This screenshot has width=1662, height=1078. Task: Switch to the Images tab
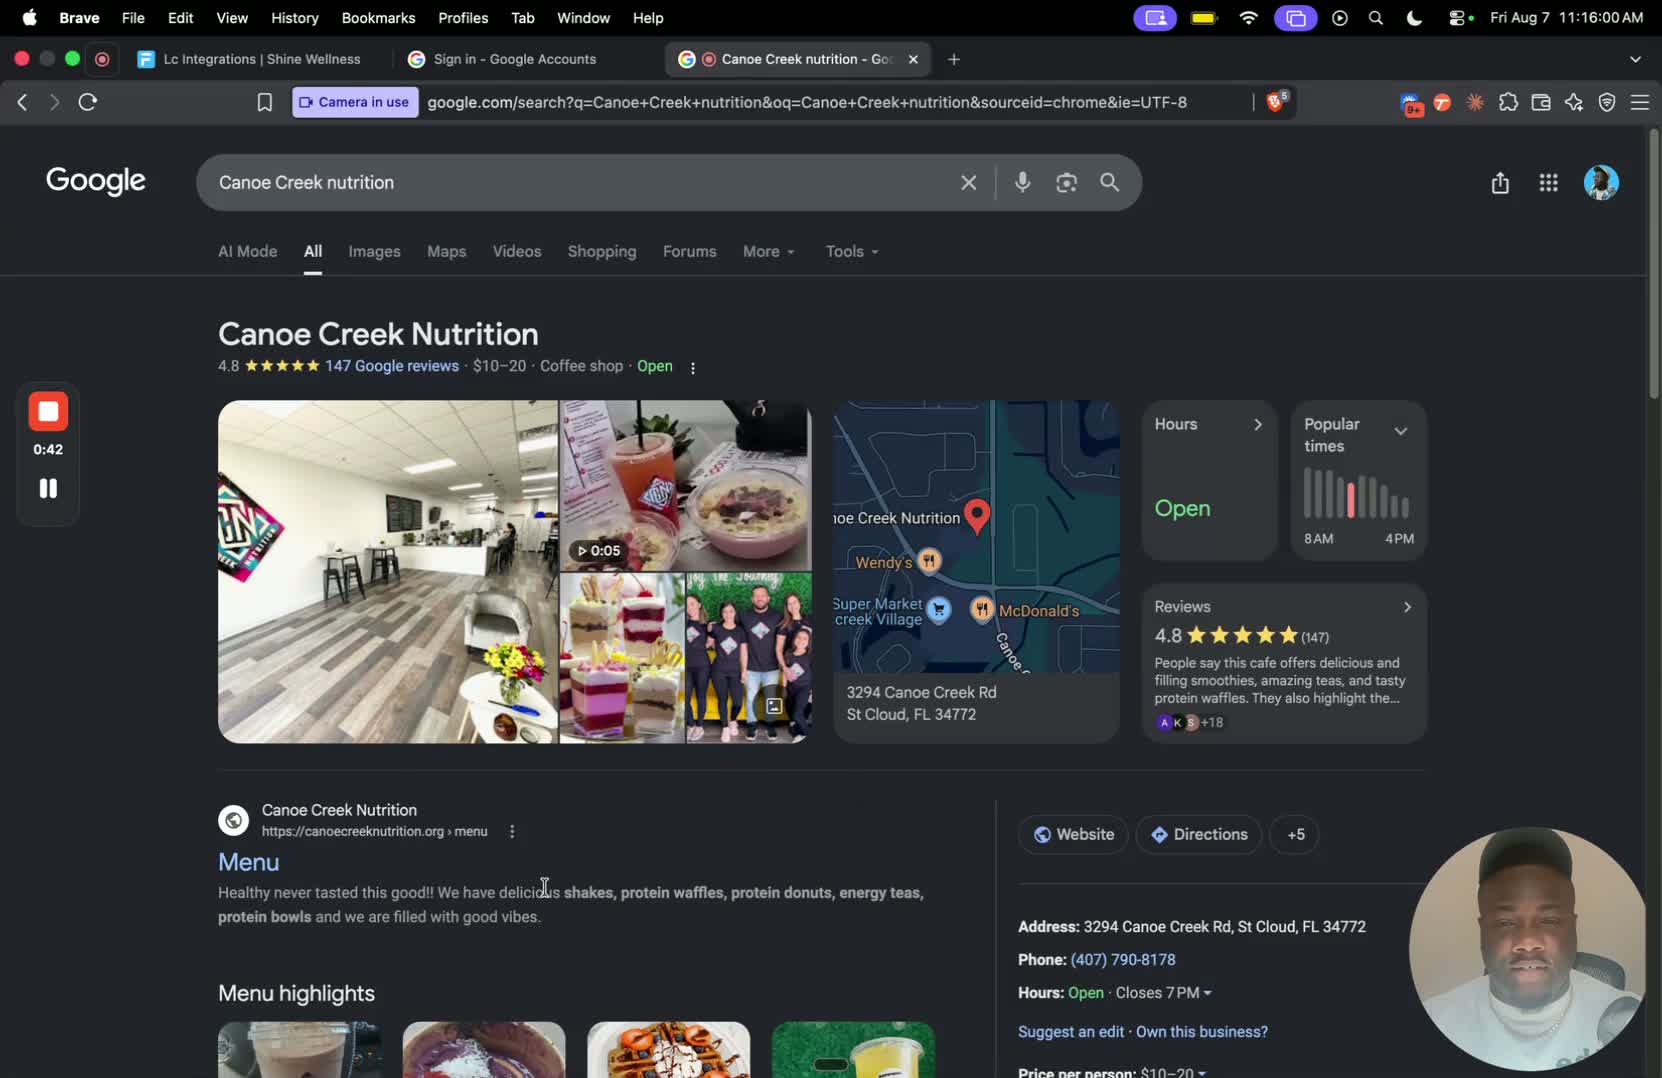[x=374, y=251]
